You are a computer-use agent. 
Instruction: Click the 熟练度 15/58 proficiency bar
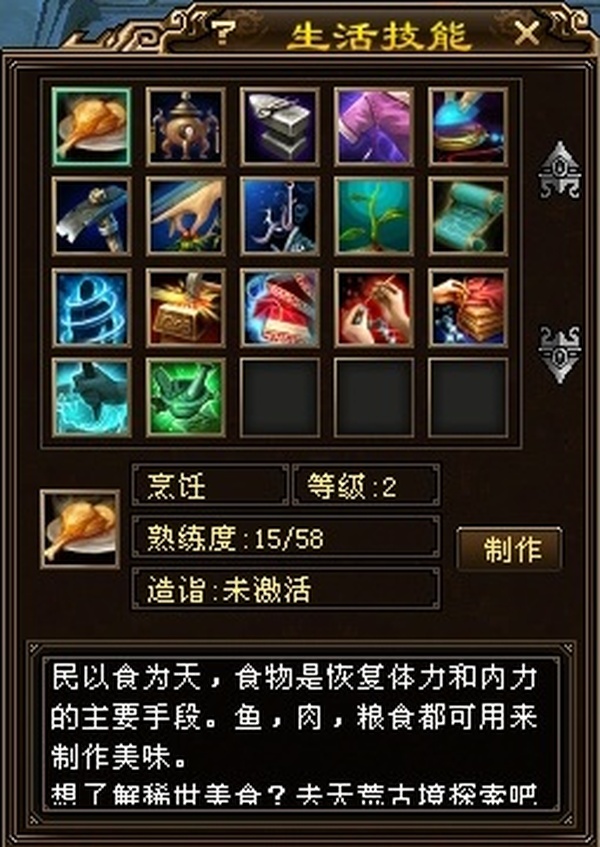click(x=286, y=537)
